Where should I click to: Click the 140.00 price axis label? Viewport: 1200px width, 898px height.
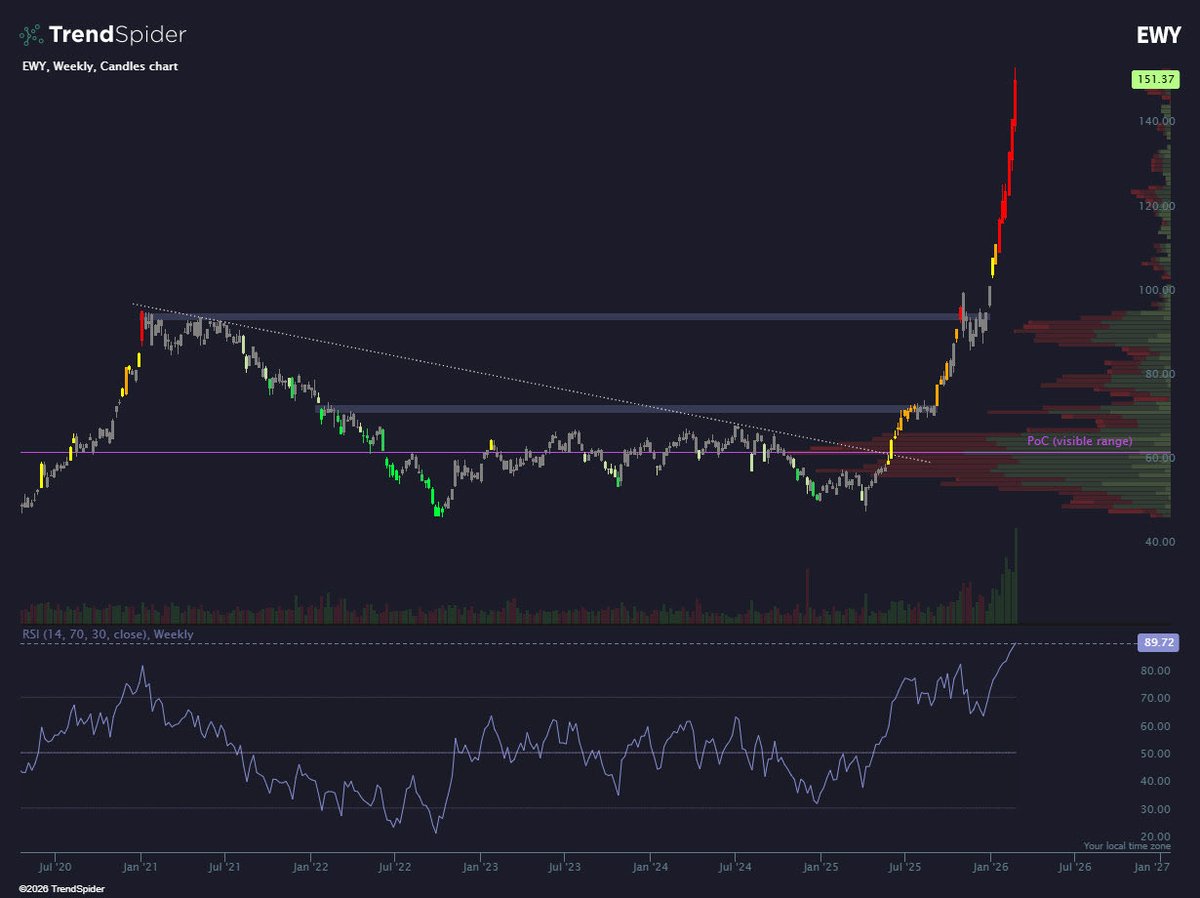(x=1158, y=121)
